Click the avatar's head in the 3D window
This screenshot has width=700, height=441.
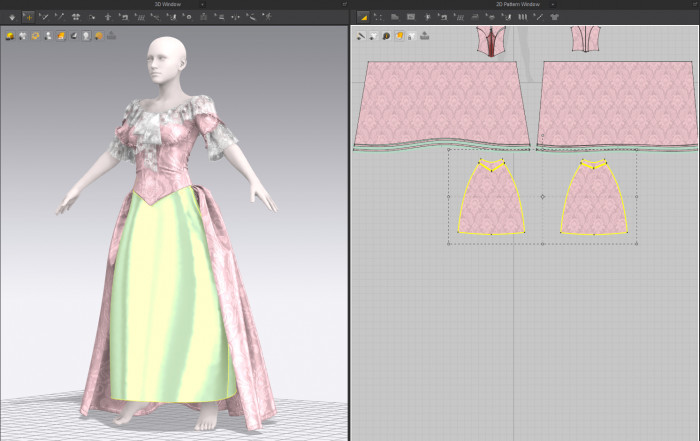[166, 60]
